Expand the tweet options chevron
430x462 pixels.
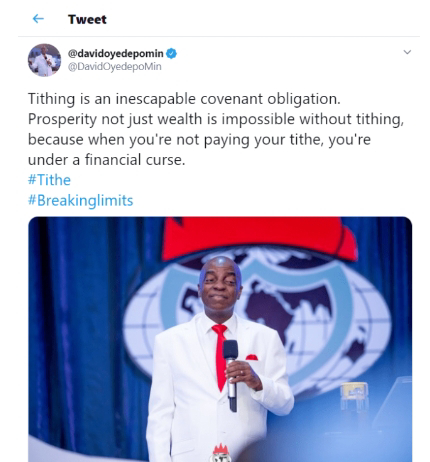(407, 52)
